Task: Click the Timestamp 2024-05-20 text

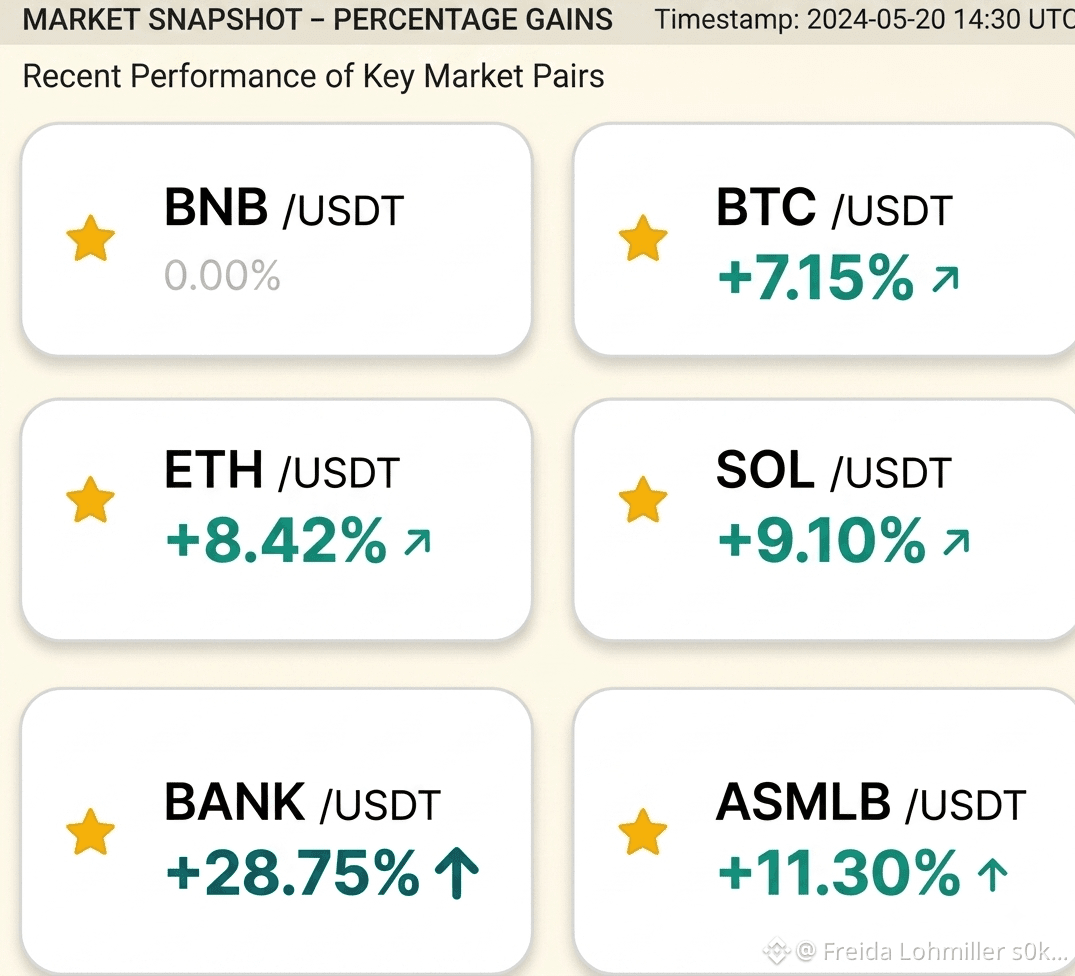Action: pyautogui.click(x=865, y=19)
